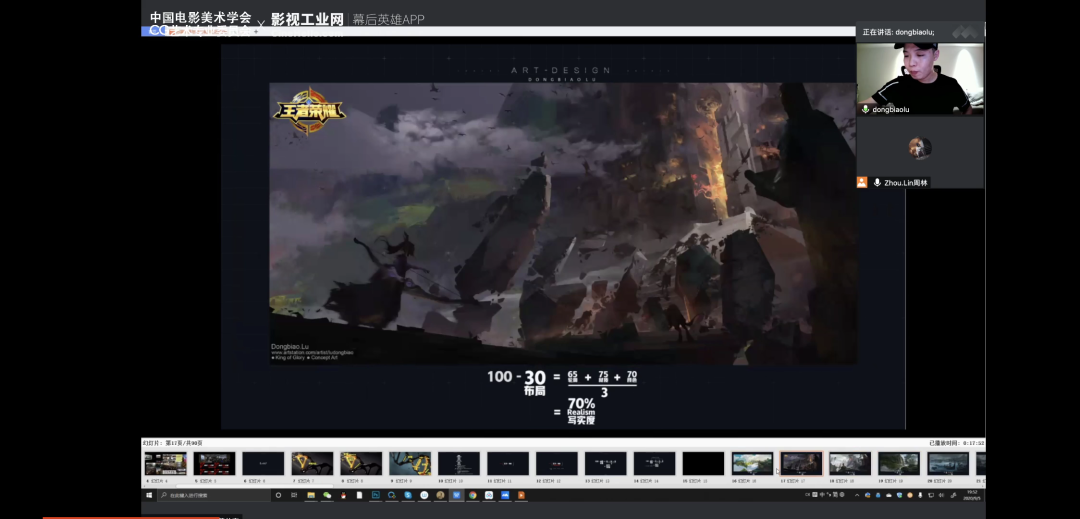Open File Explorer from the taskbar
Viewport: 1080px width, 519px height.
coord(311,495)
